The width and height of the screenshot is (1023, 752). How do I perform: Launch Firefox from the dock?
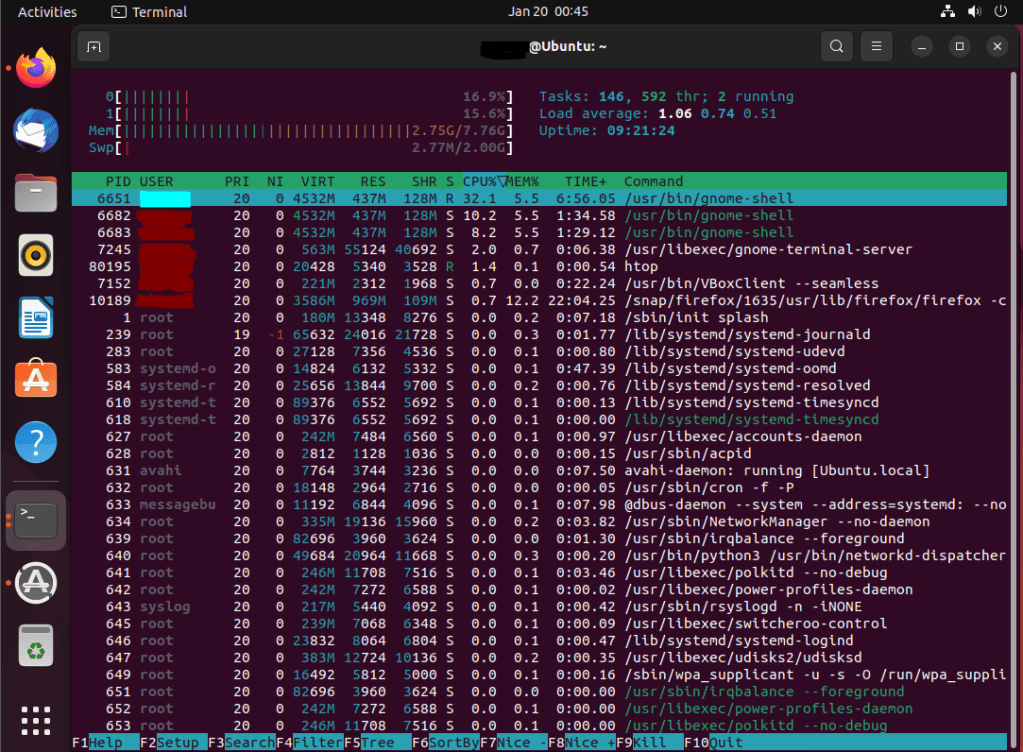36,69
